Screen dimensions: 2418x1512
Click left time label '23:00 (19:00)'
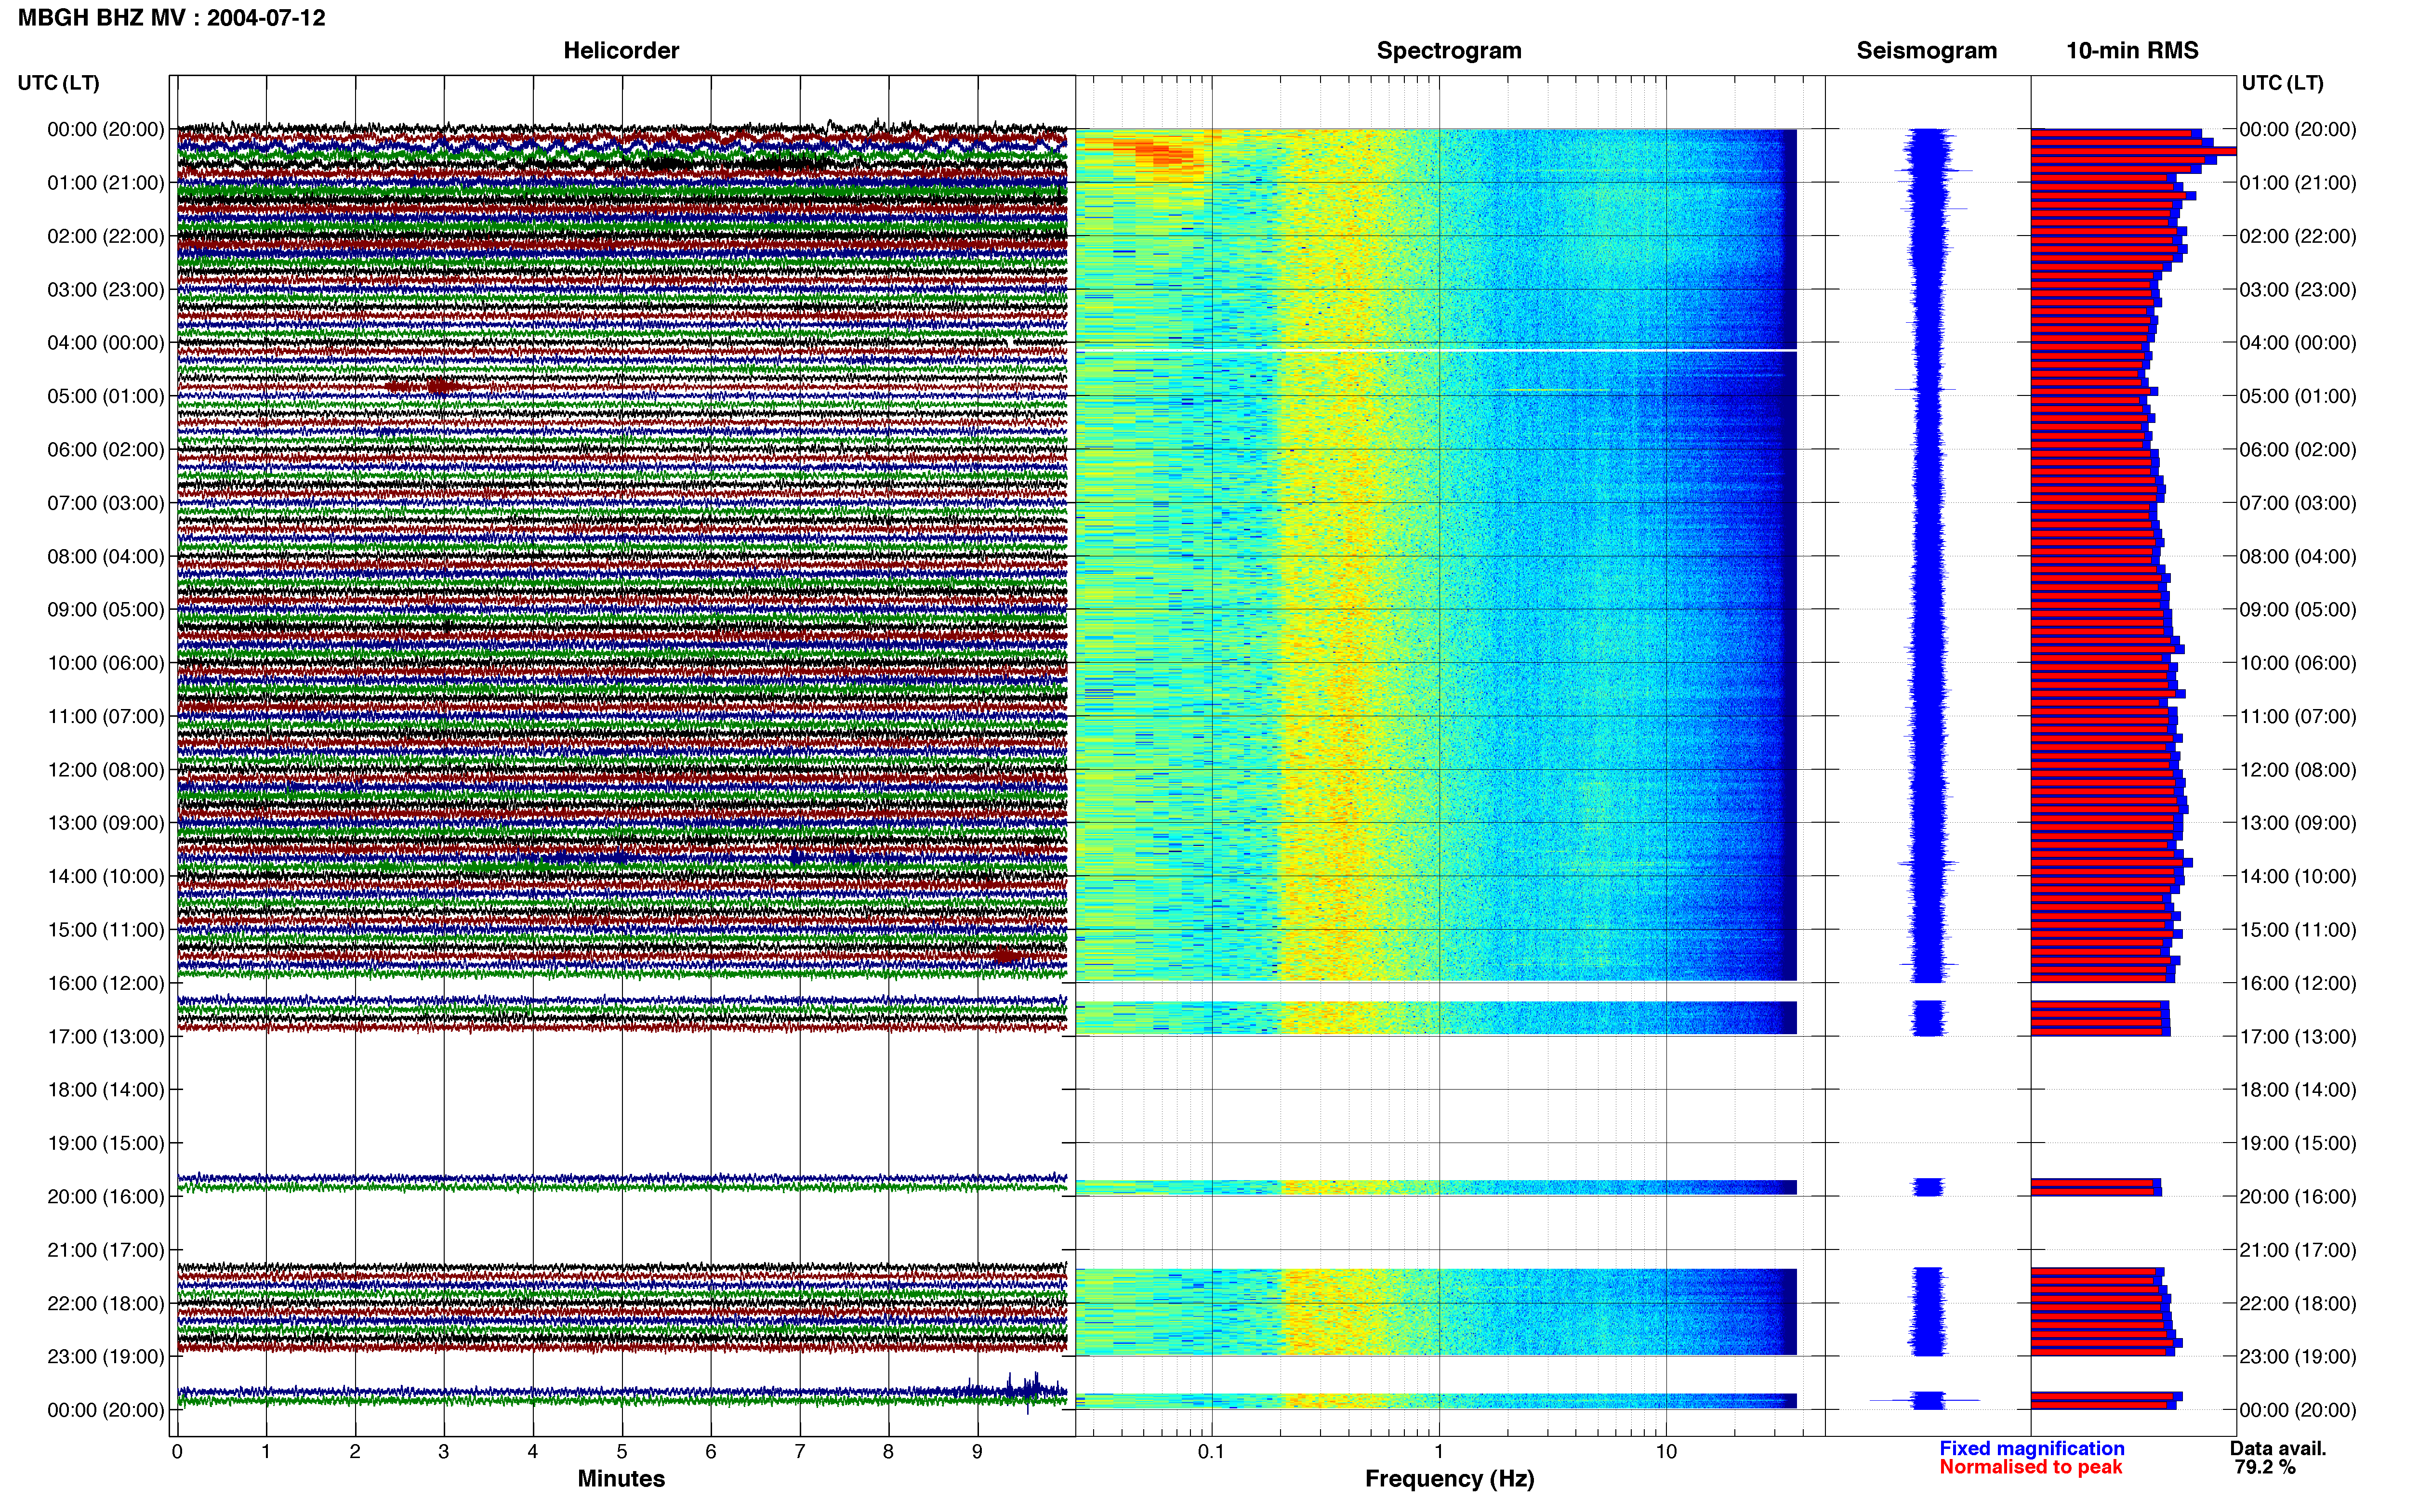pos(106,1357)
